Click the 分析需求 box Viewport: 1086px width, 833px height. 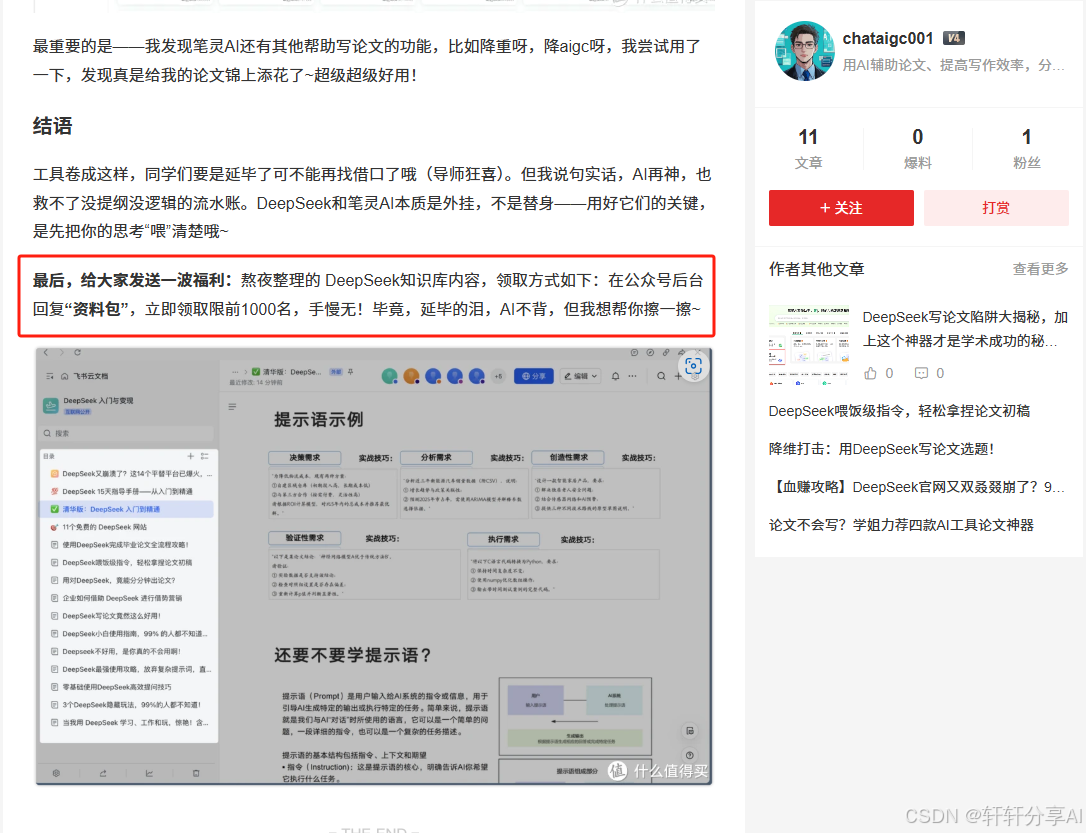(436, 458)
